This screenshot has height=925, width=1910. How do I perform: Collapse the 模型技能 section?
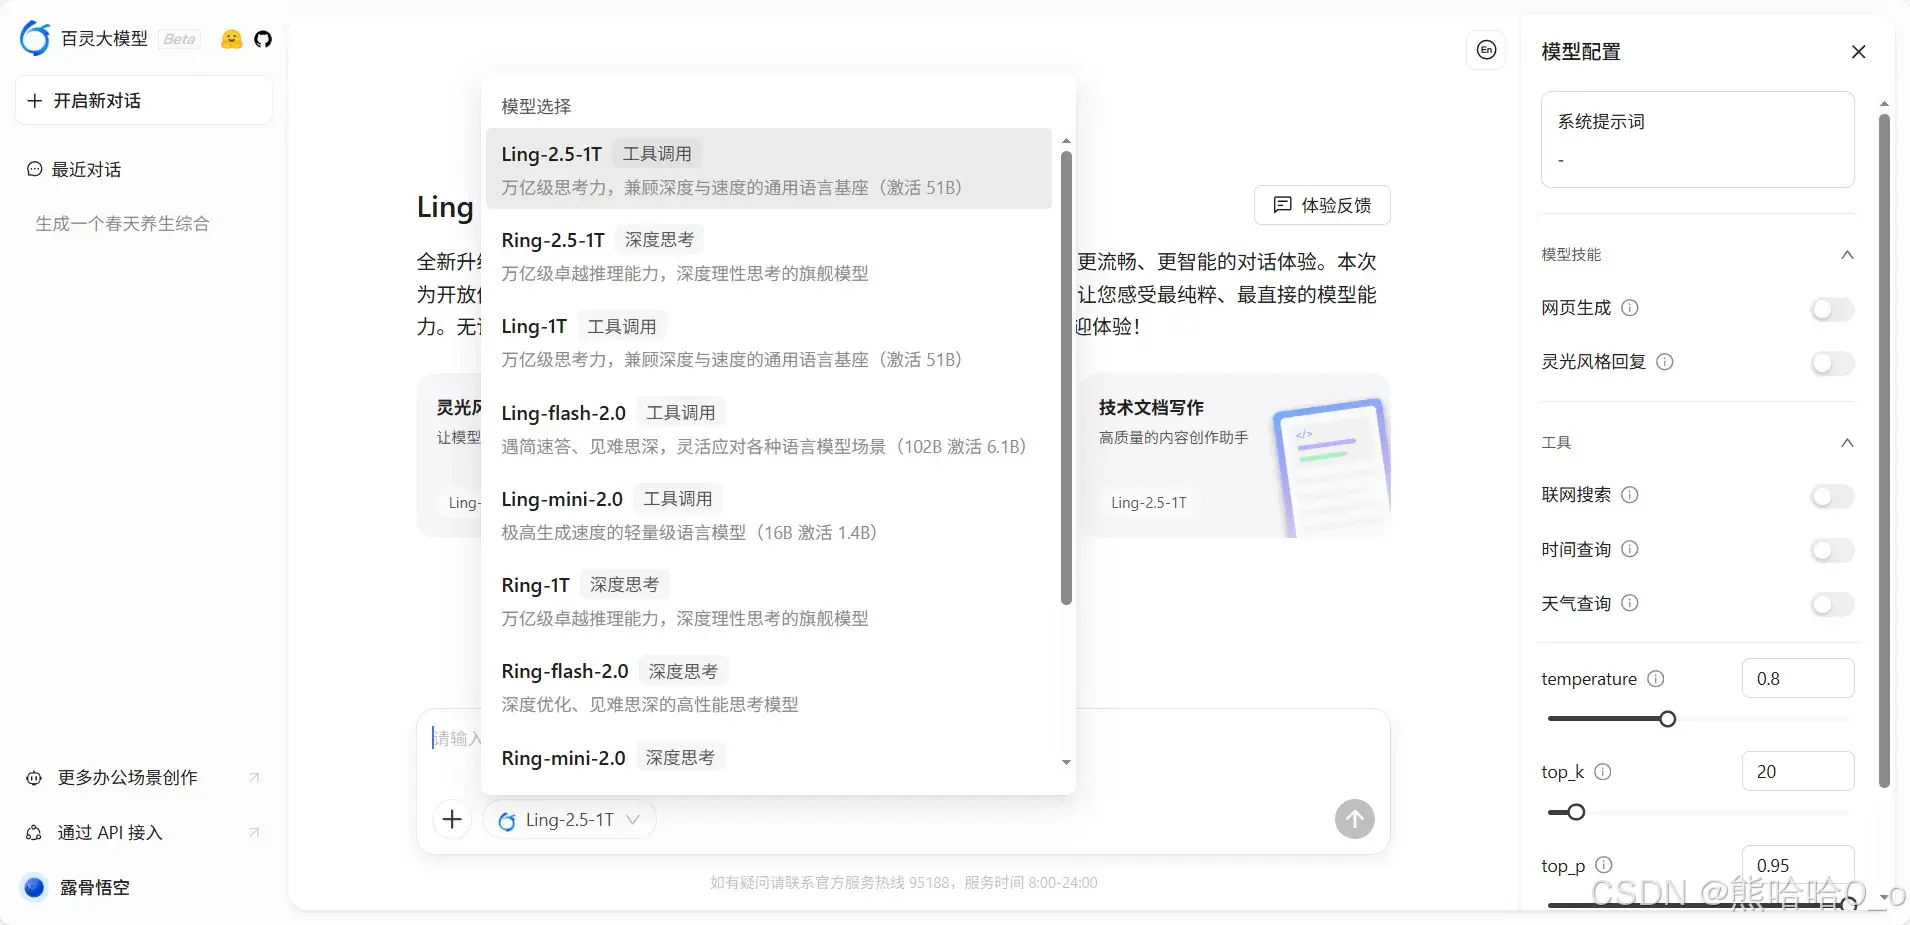pyautogui.click(x=1847, y=255)
